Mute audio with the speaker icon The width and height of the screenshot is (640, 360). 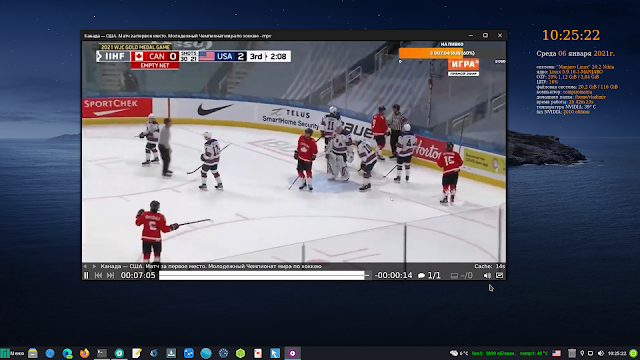click(487, 276)
